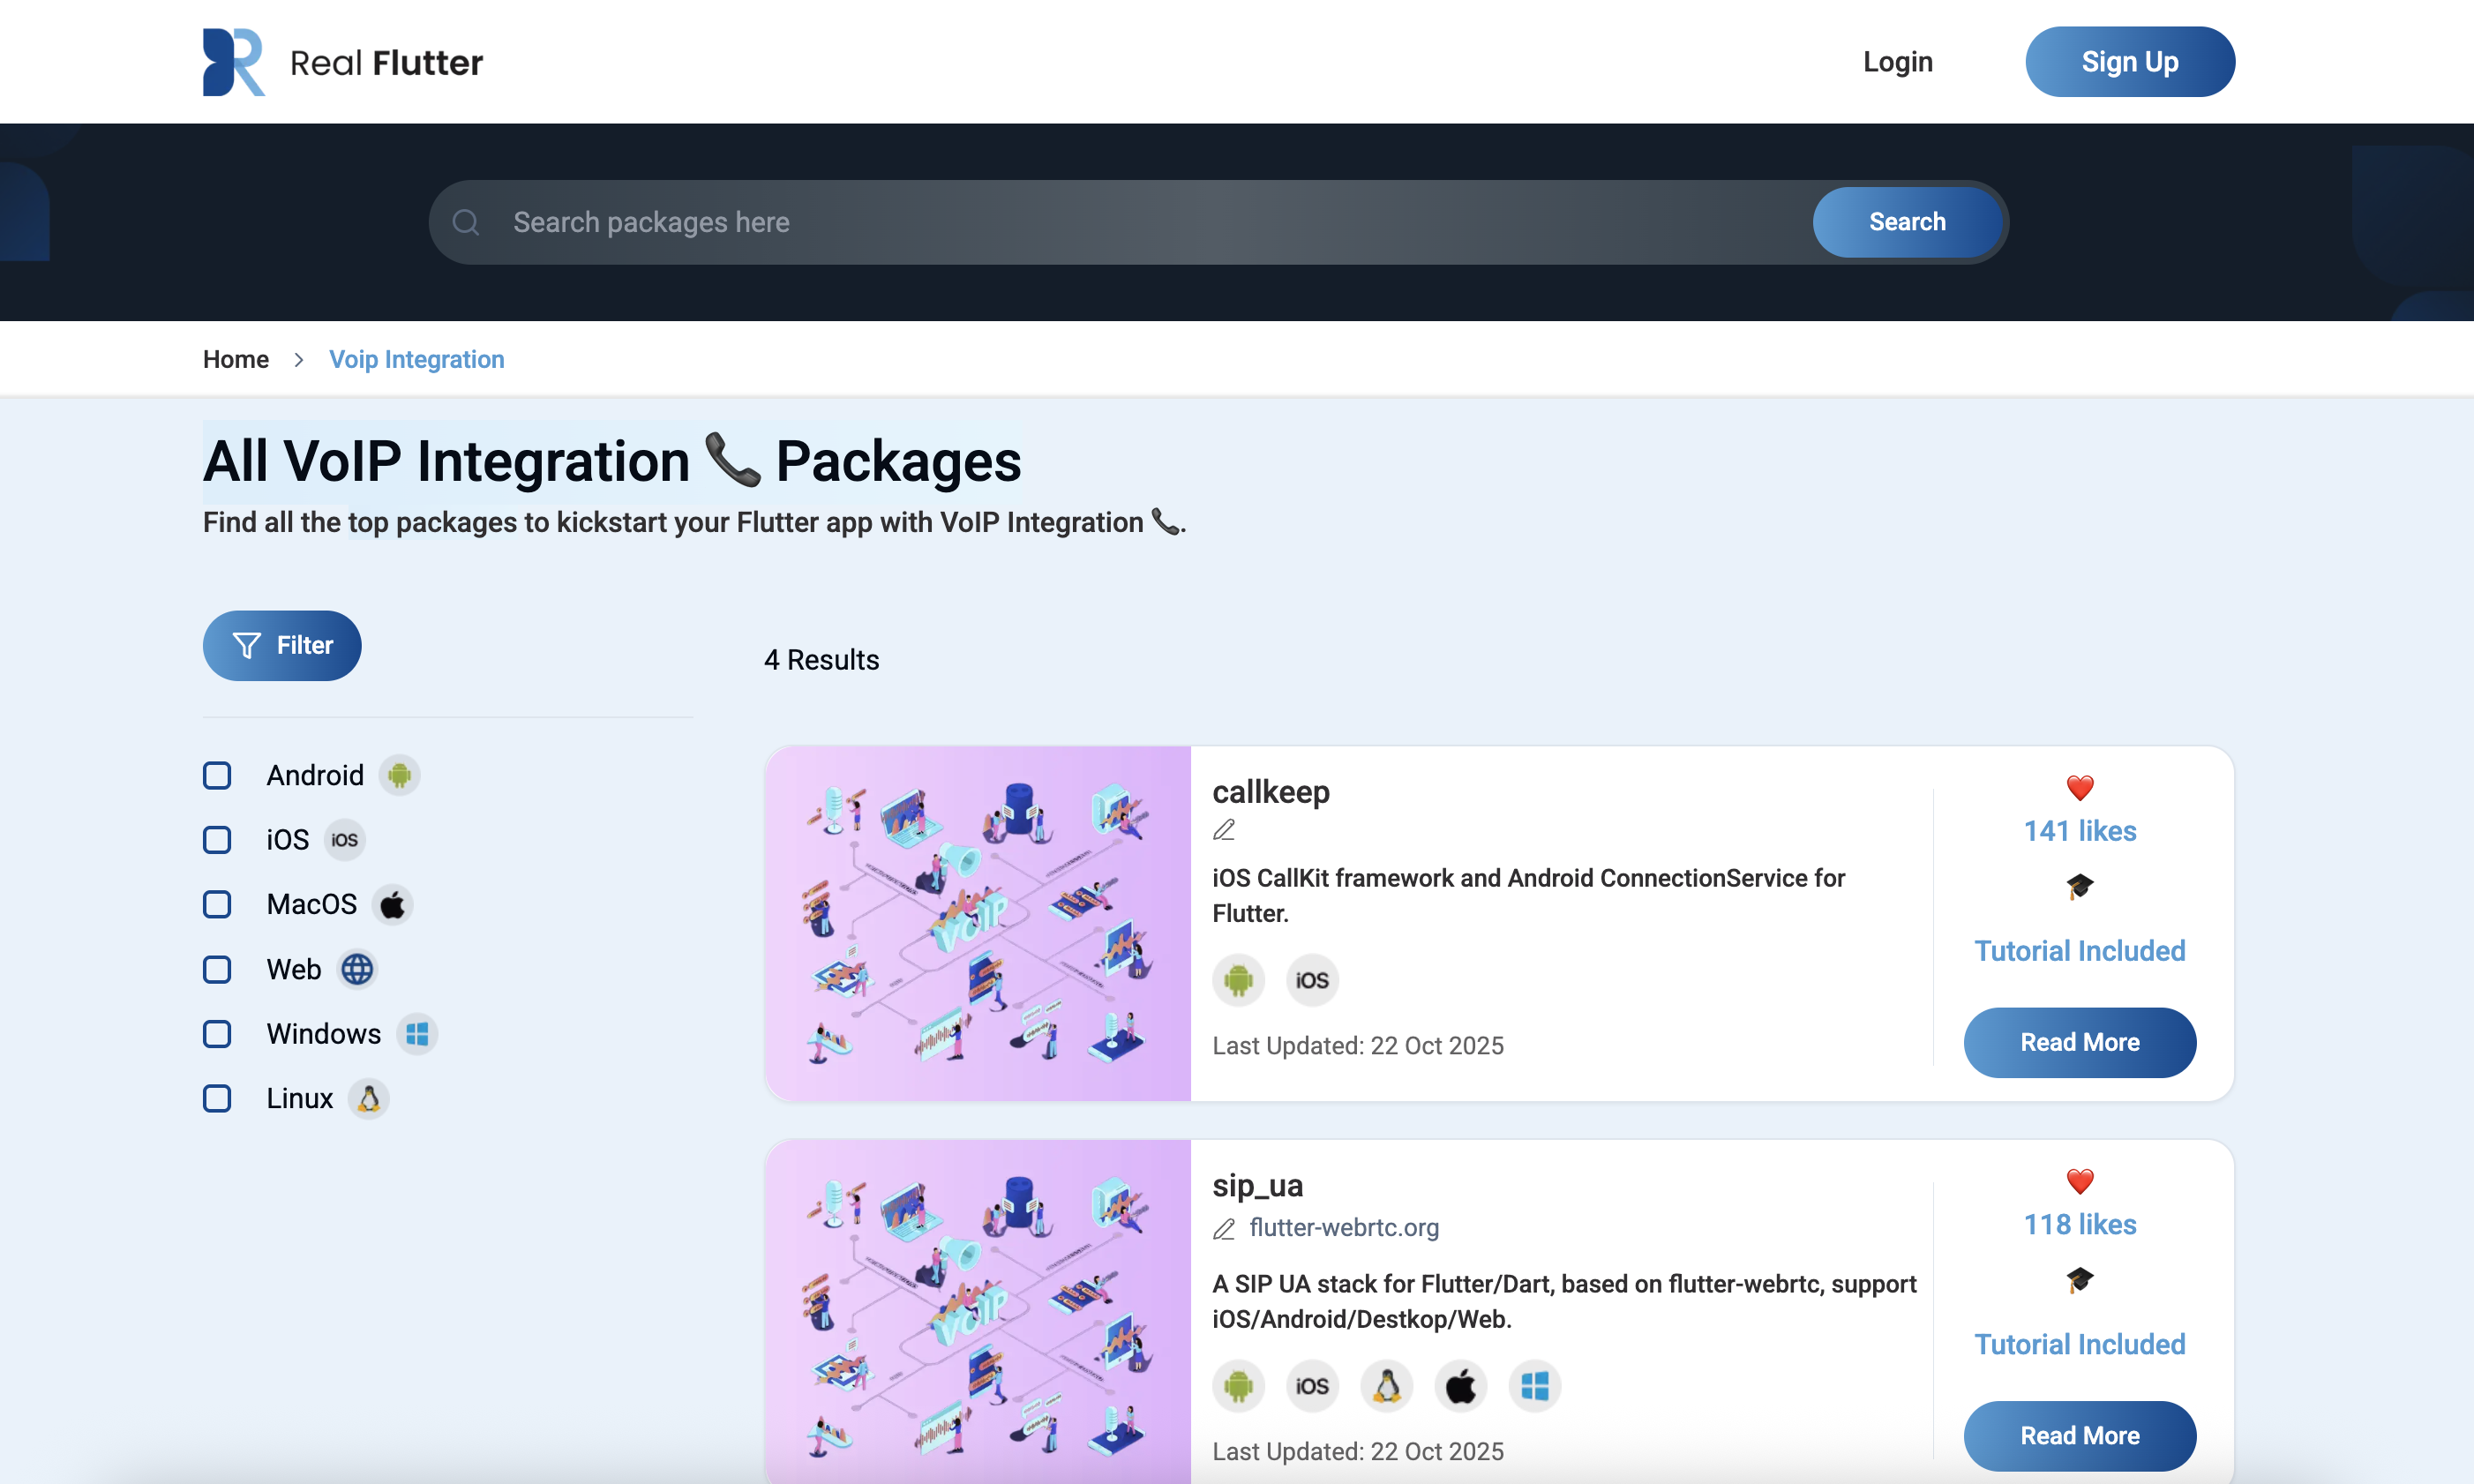Click the Real Flutter logo icon
2474x1484 pixels.
(x=233, y=62)
